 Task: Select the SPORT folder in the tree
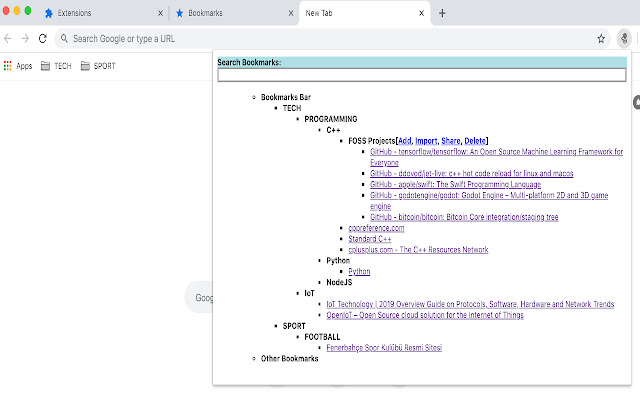pyautogui.click(x=294, y=326)
